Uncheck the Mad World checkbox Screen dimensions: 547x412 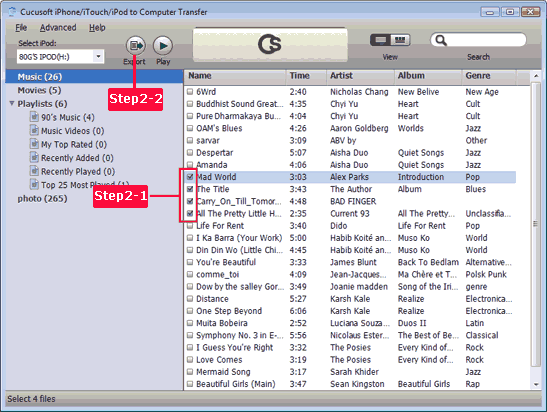tap(190, 177)
